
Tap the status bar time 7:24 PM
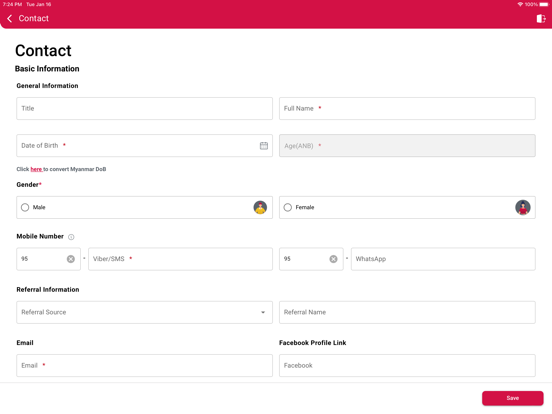pyautogui.click(x=12, y=4)
